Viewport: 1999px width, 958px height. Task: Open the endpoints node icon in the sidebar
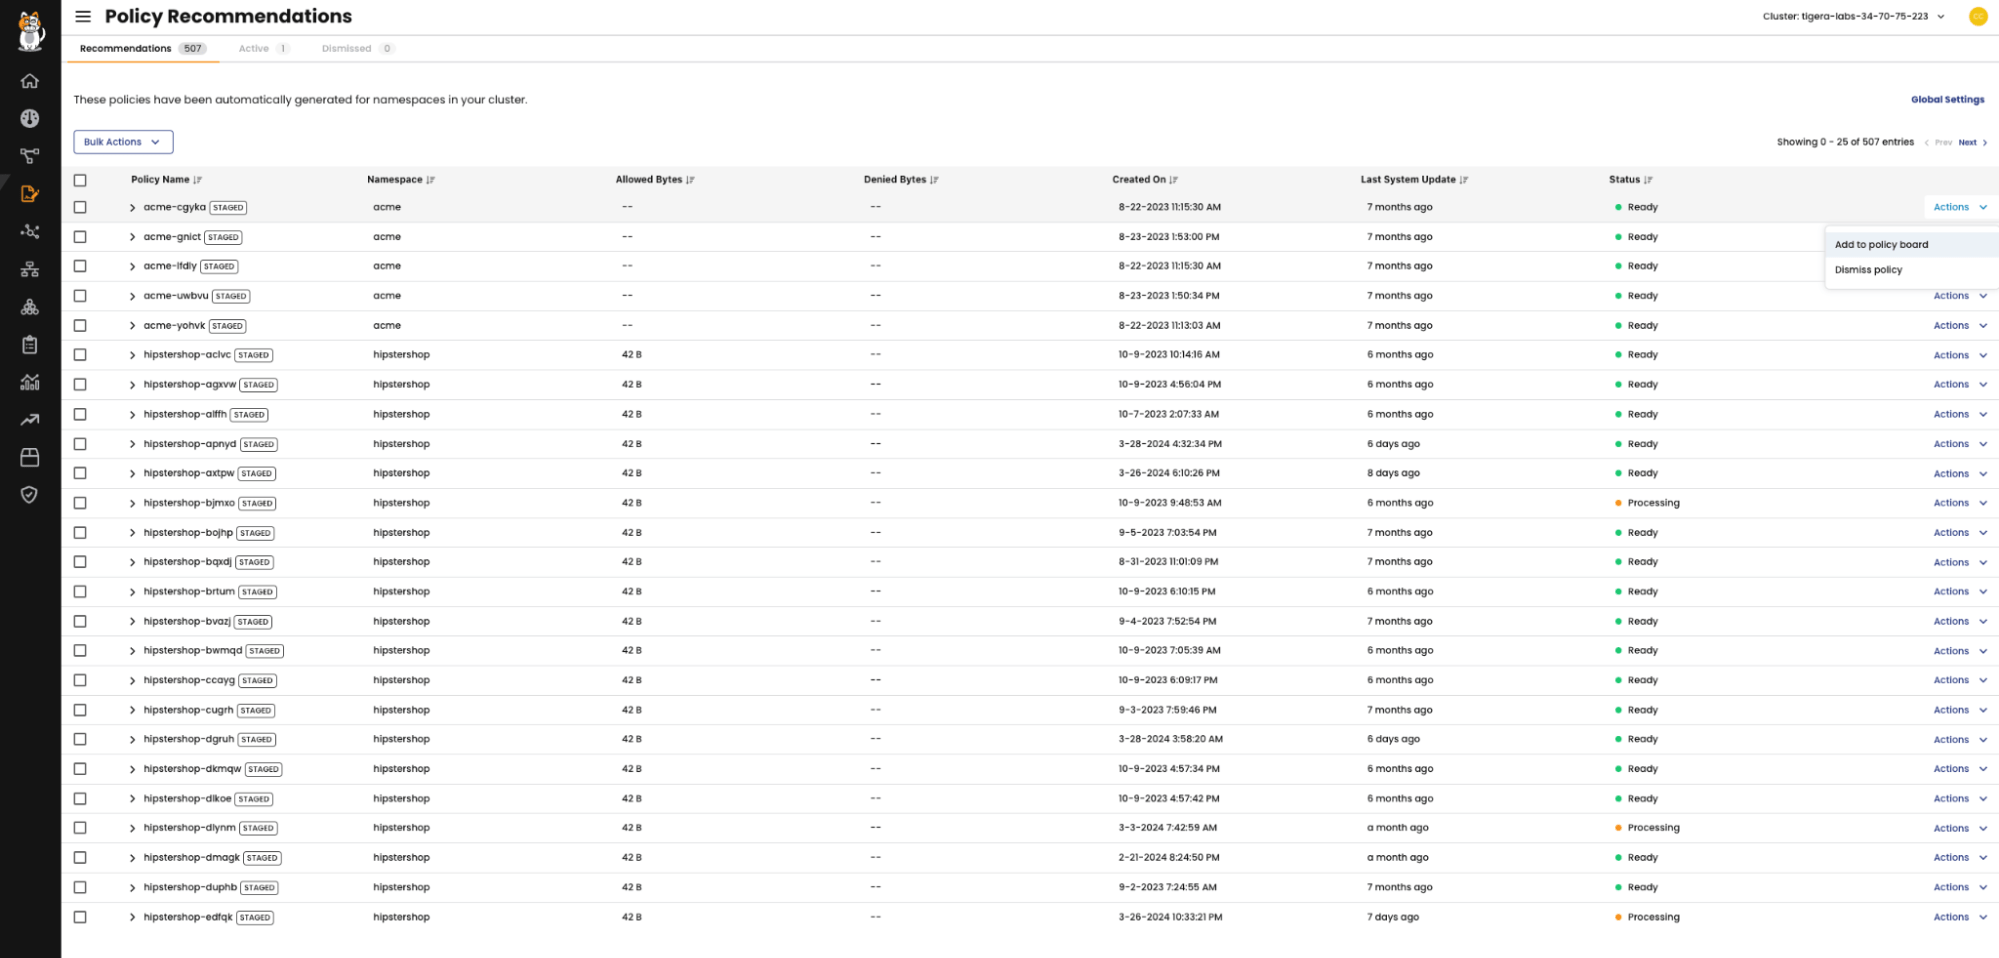30,231
